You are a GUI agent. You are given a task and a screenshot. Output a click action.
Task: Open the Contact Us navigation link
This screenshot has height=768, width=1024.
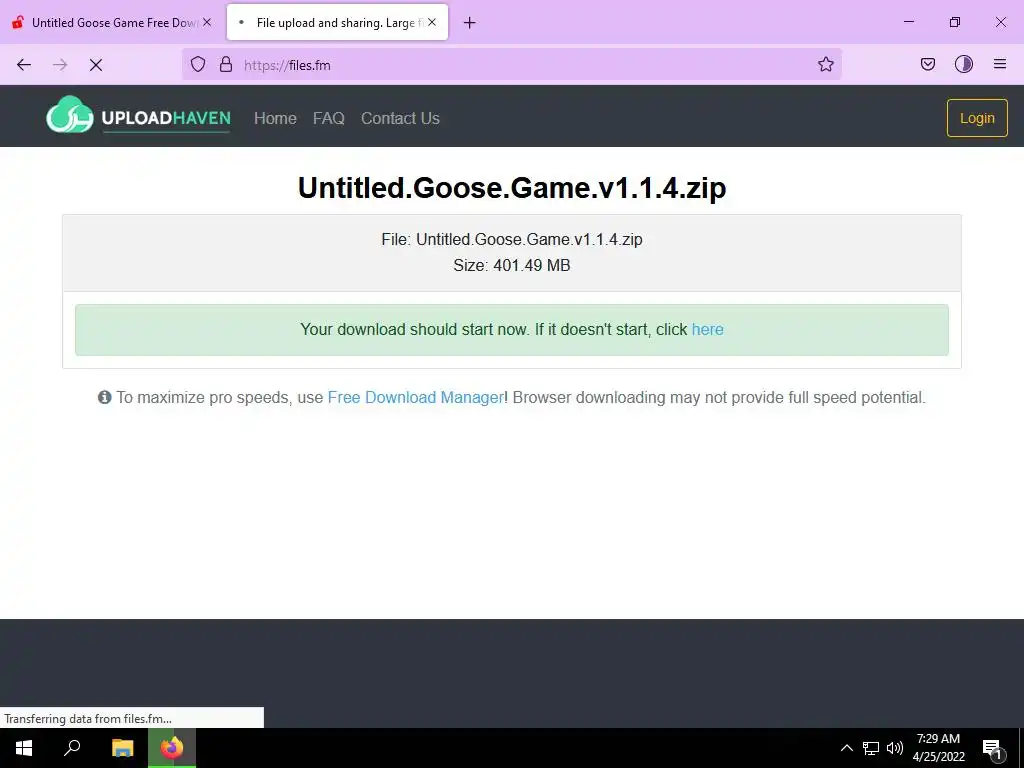point(400,118)
